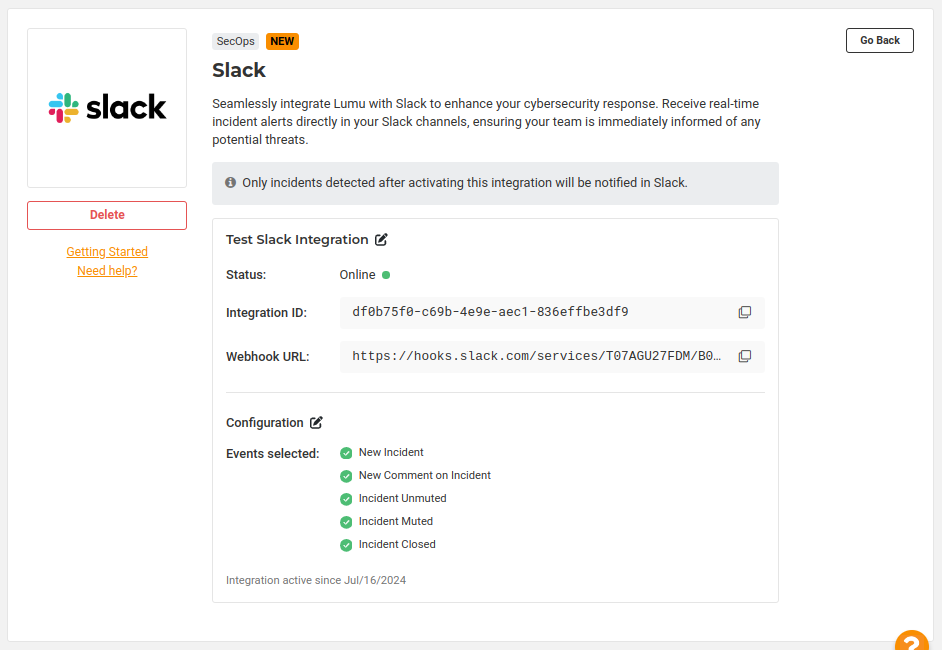Image resolution: width=942 pixels, height=650 pixels.
Task: Click the Slack logo image
Action: tap(107, 108)
